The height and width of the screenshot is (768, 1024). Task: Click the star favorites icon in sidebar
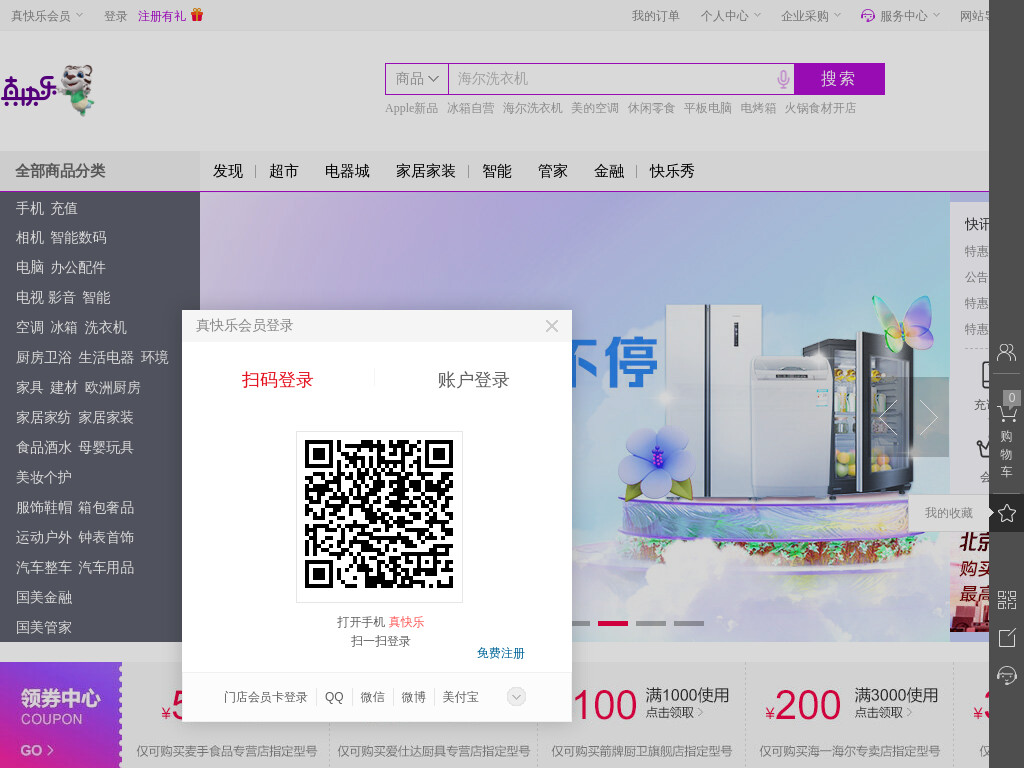(x=1006, y=513)
